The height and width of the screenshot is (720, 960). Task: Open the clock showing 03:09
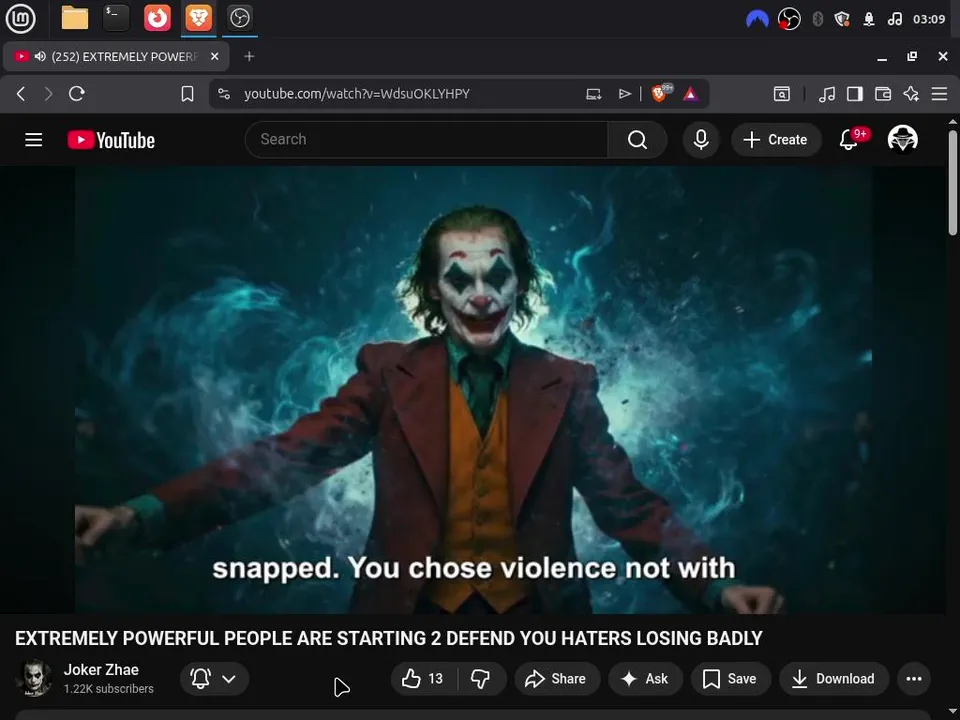click(x=929, y=19)
